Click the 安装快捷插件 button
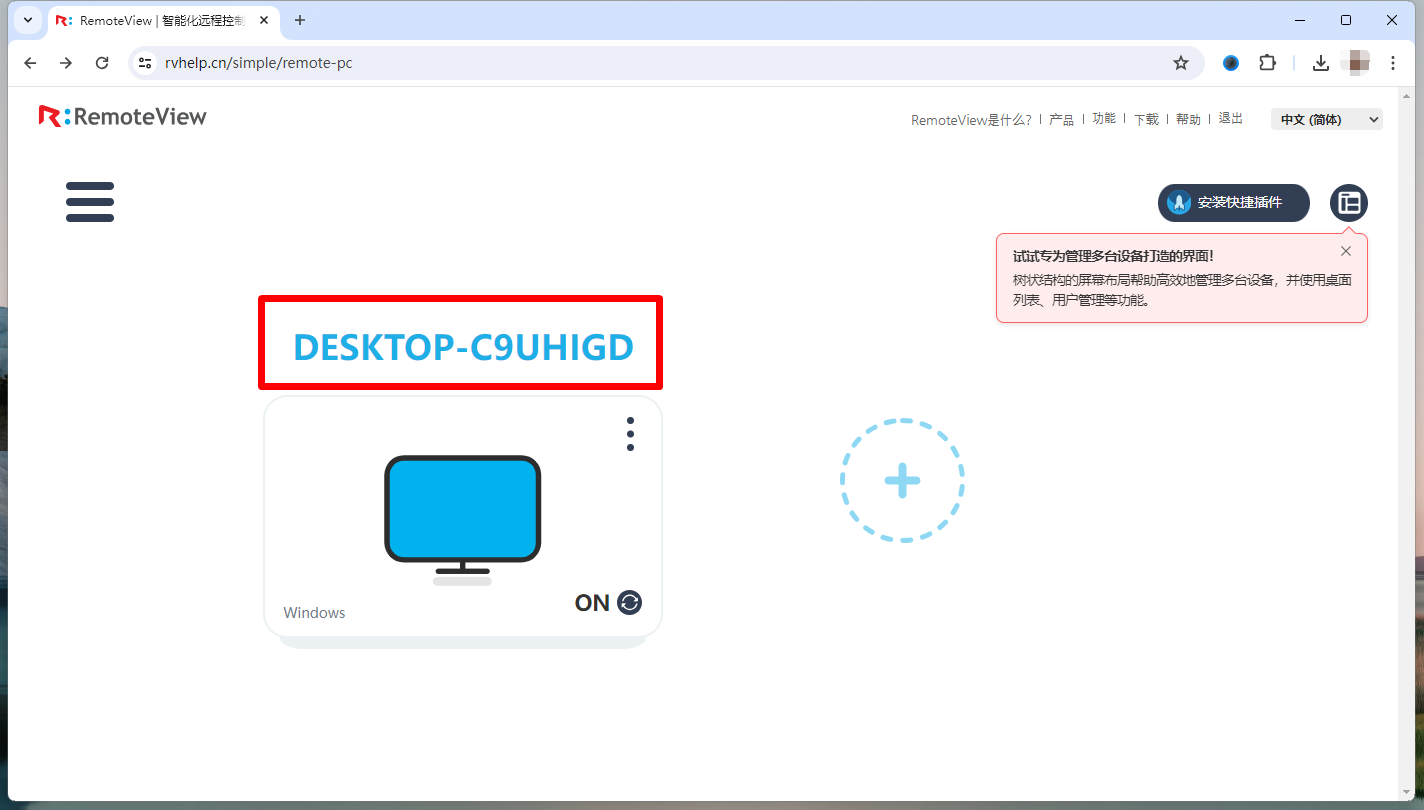The height and width of the screenshot is (810, 1424). click(1233, 203)
